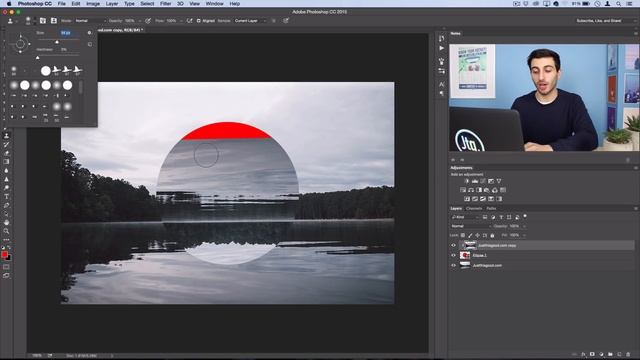Enable airbrush-style build-up icon

189,20
